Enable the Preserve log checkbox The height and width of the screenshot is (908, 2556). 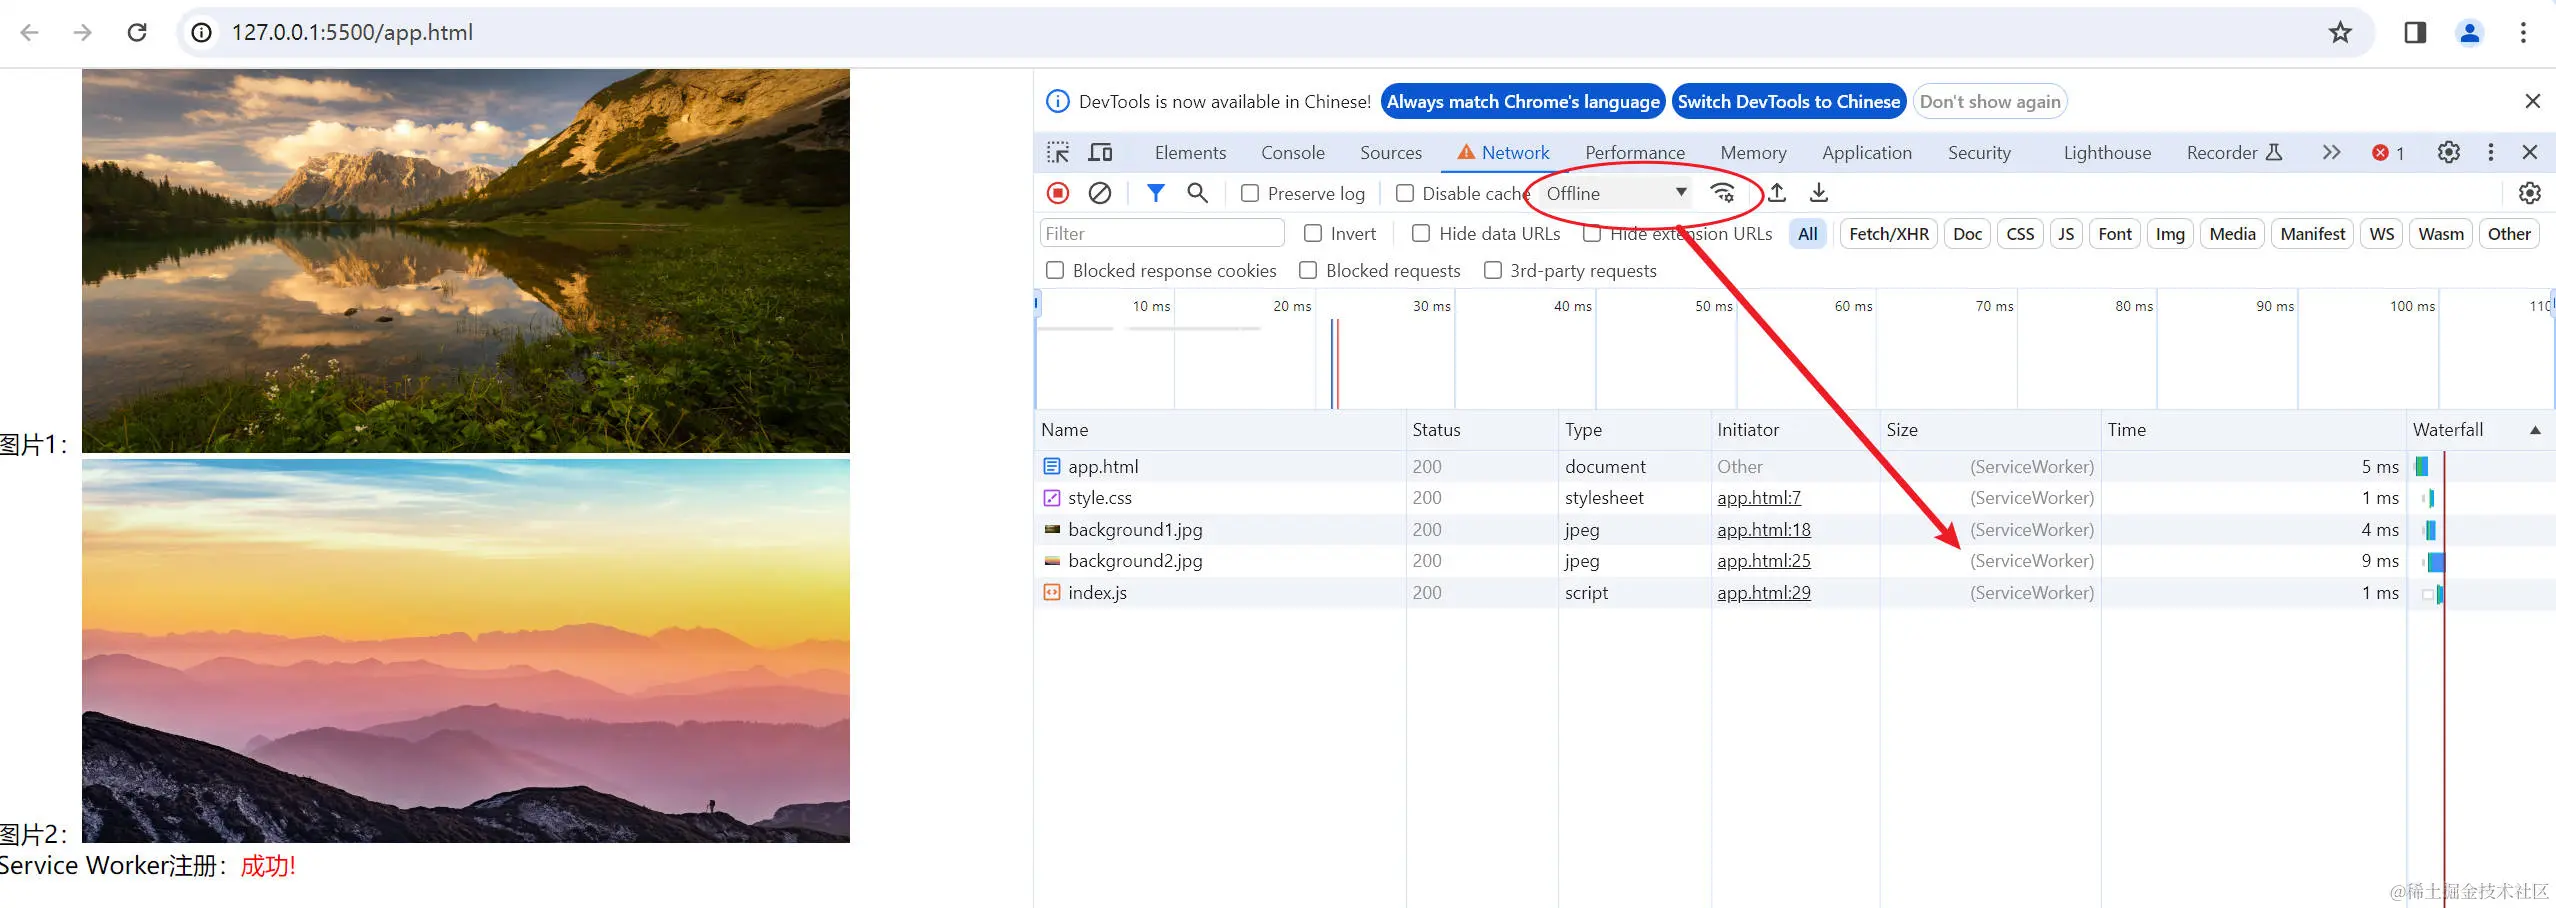coord(1250,193)
